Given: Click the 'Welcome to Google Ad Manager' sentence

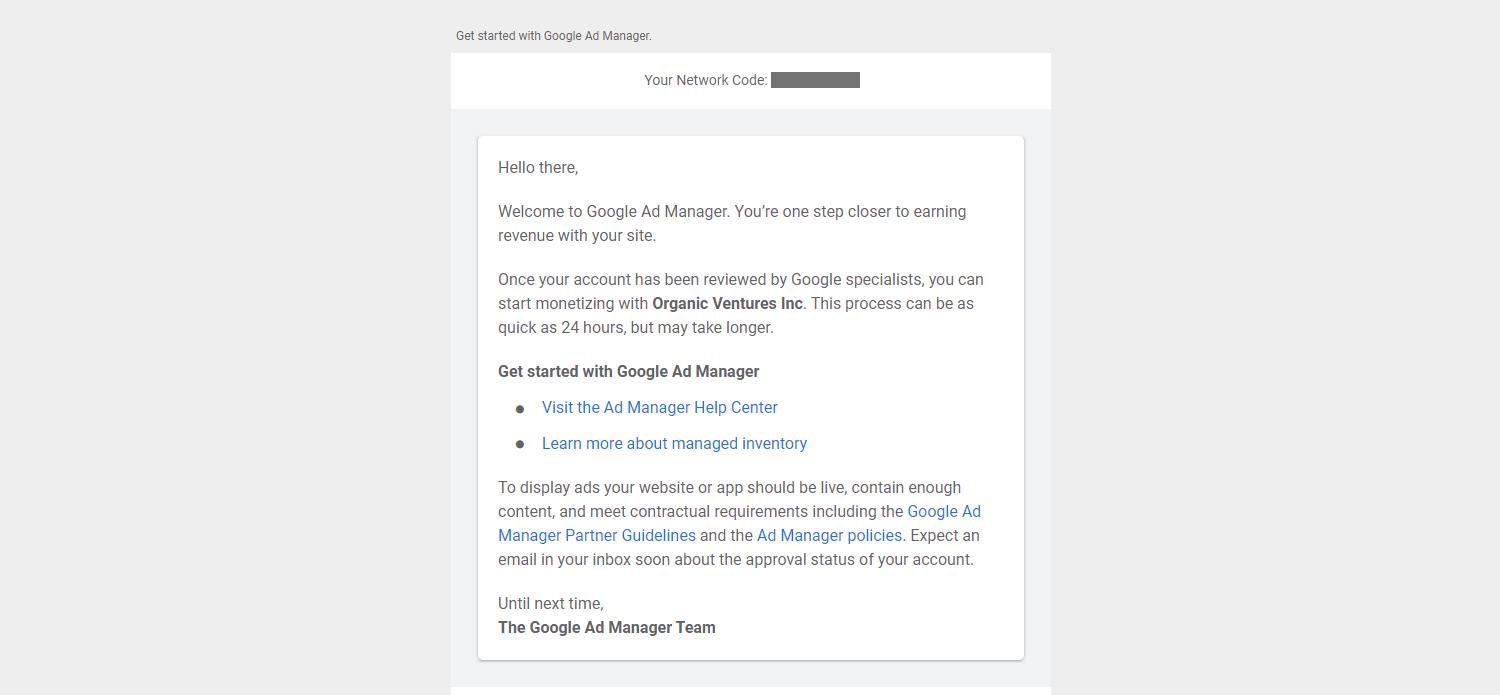Looking at the screenshot, I should click(613, 211).
